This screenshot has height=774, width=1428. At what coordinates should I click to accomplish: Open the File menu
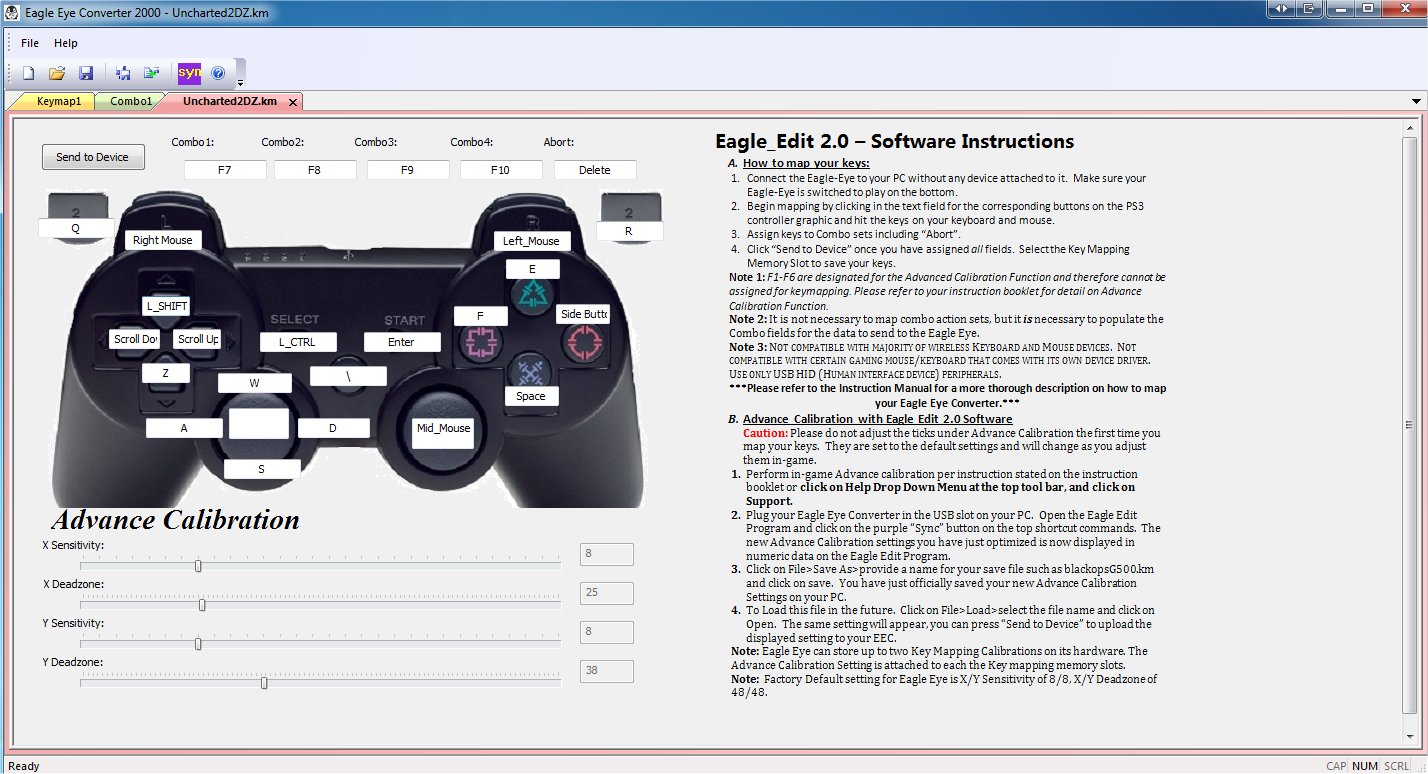point(30,43)
